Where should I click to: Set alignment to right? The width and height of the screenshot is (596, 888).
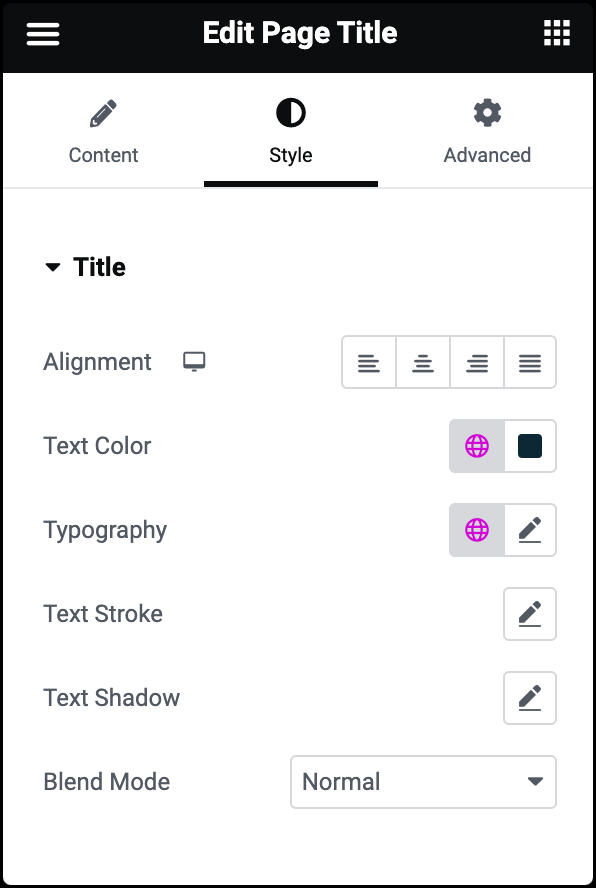click(x=476, y=362)
